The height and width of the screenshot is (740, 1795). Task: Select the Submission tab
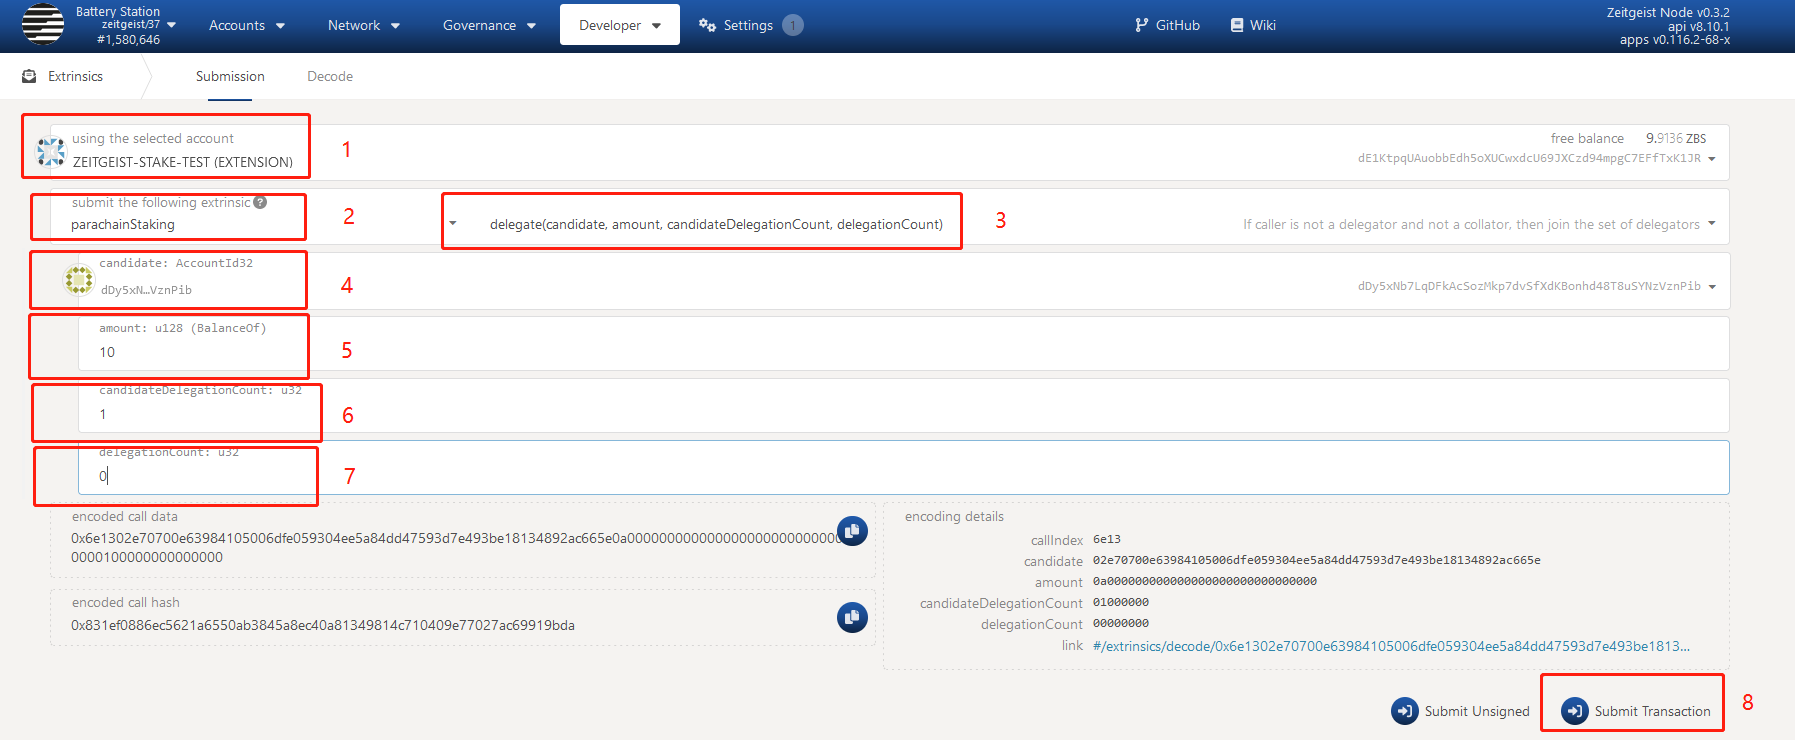tap(230, 76)
